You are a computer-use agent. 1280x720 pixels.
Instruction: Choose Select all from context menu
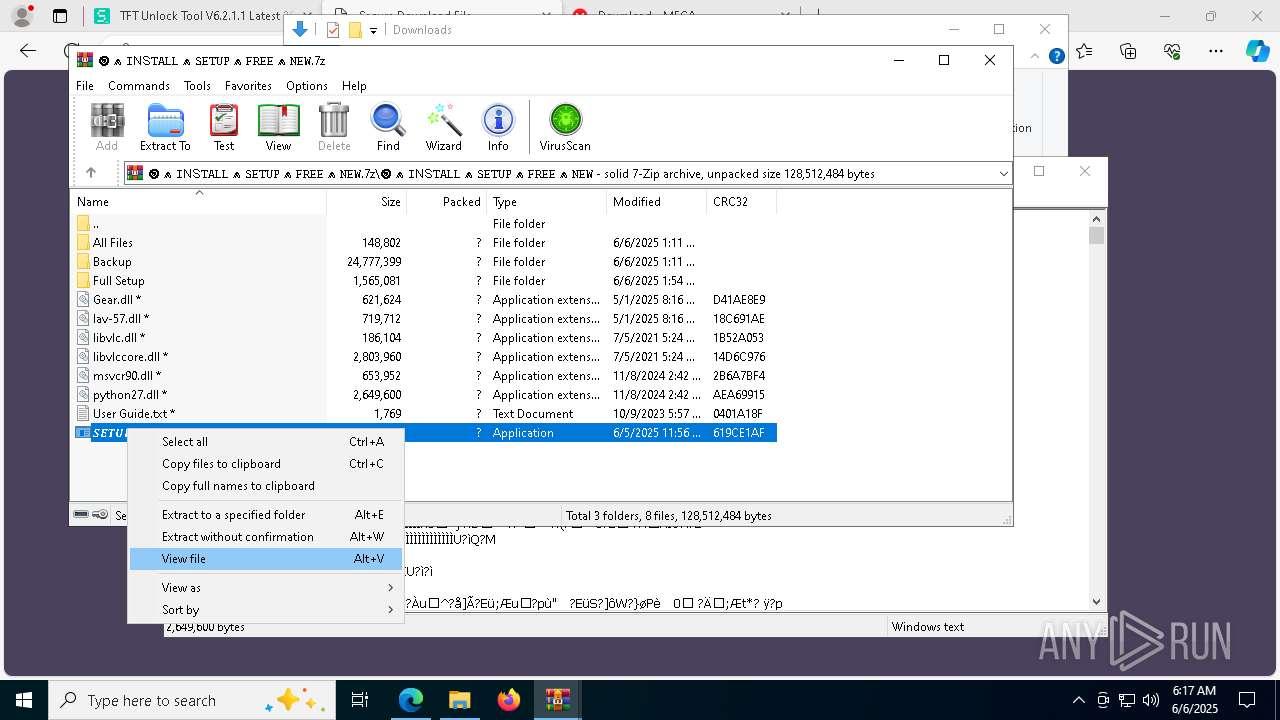(x=265, y=442)
